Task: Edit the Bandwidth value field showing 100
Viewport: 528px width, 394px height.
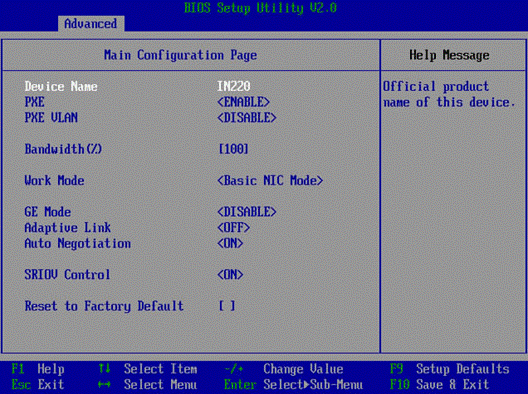Action: click(234, 149)
